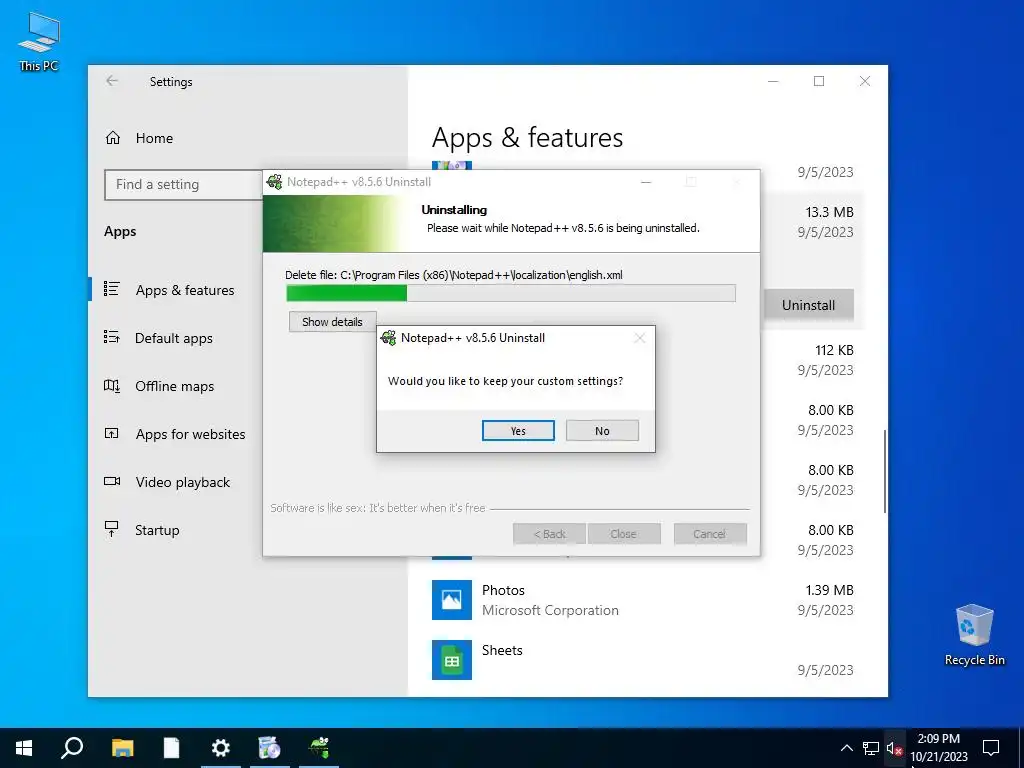Click the blank document taskbar icon
Image resolution: width=1024 pixels, height=768 pixels.
pyautogui.click(x=171, y=748)
